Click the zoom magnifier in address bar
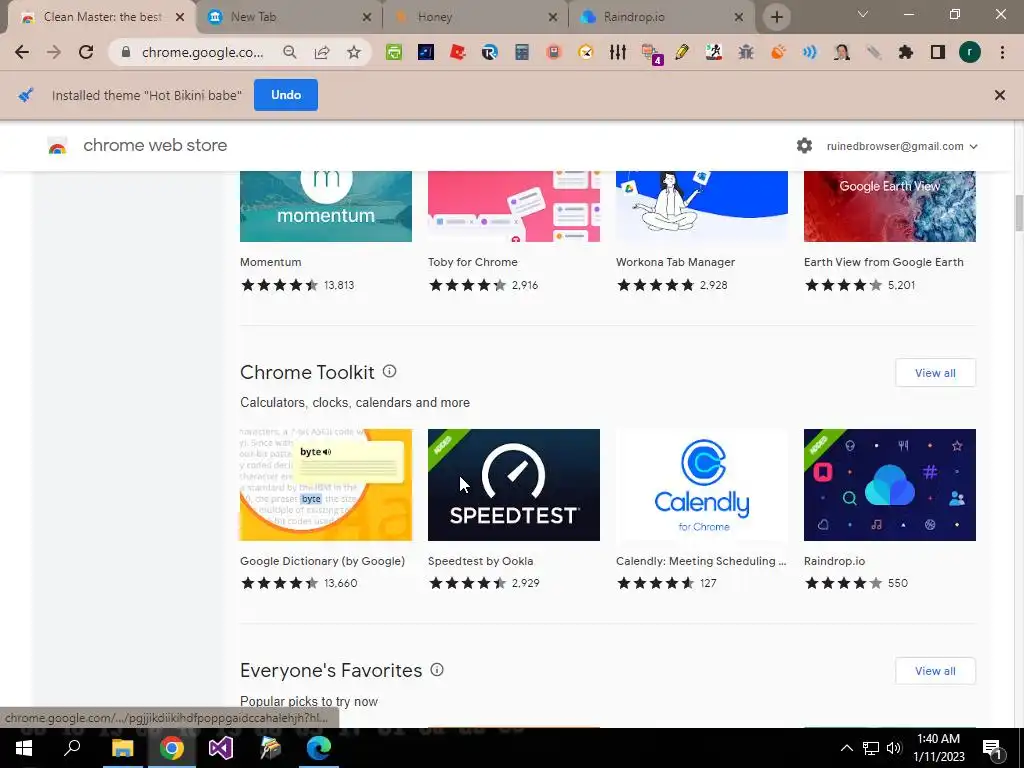The height and width of the screenshot is (768, 1024). pos(290,52)
